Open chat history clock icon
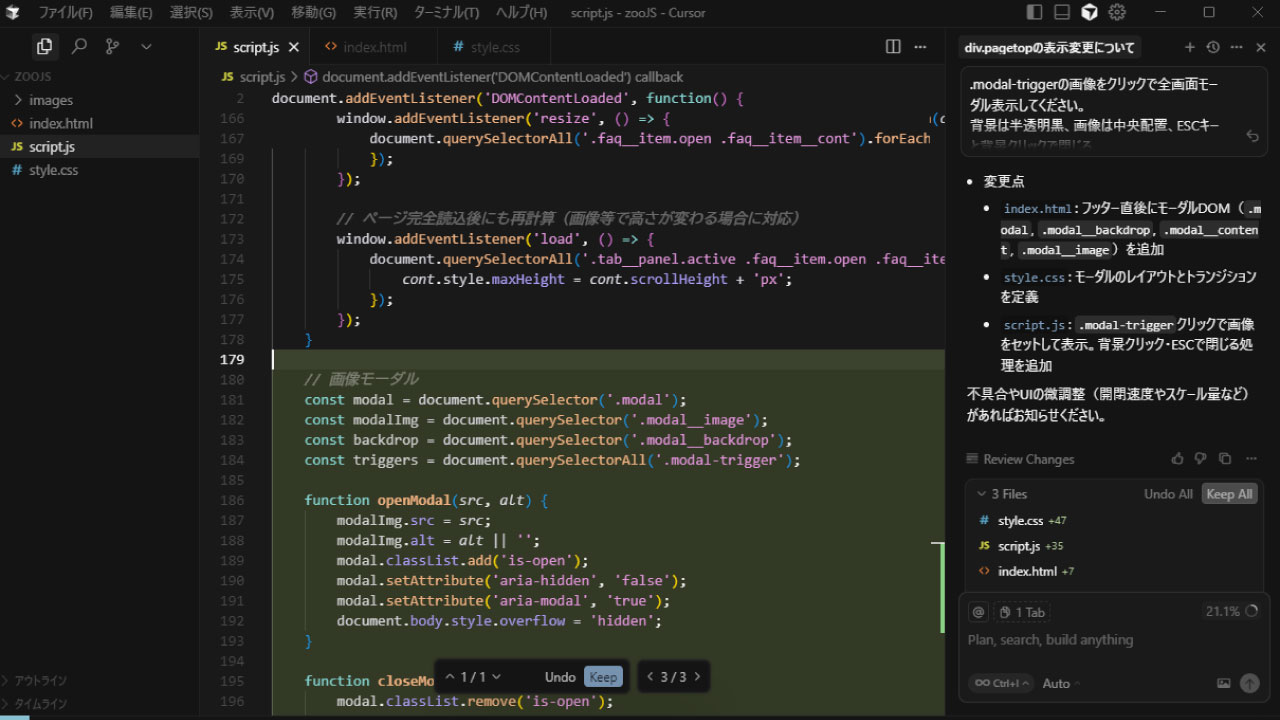Image resolution: width=1280 pixels, height=720 pixels. click(x=1213, y=47)
